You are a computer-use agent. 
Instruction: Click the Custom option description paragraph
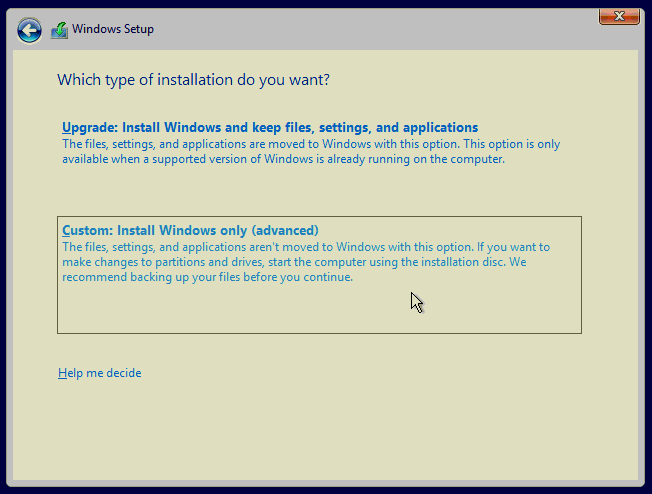pos(305,262)
